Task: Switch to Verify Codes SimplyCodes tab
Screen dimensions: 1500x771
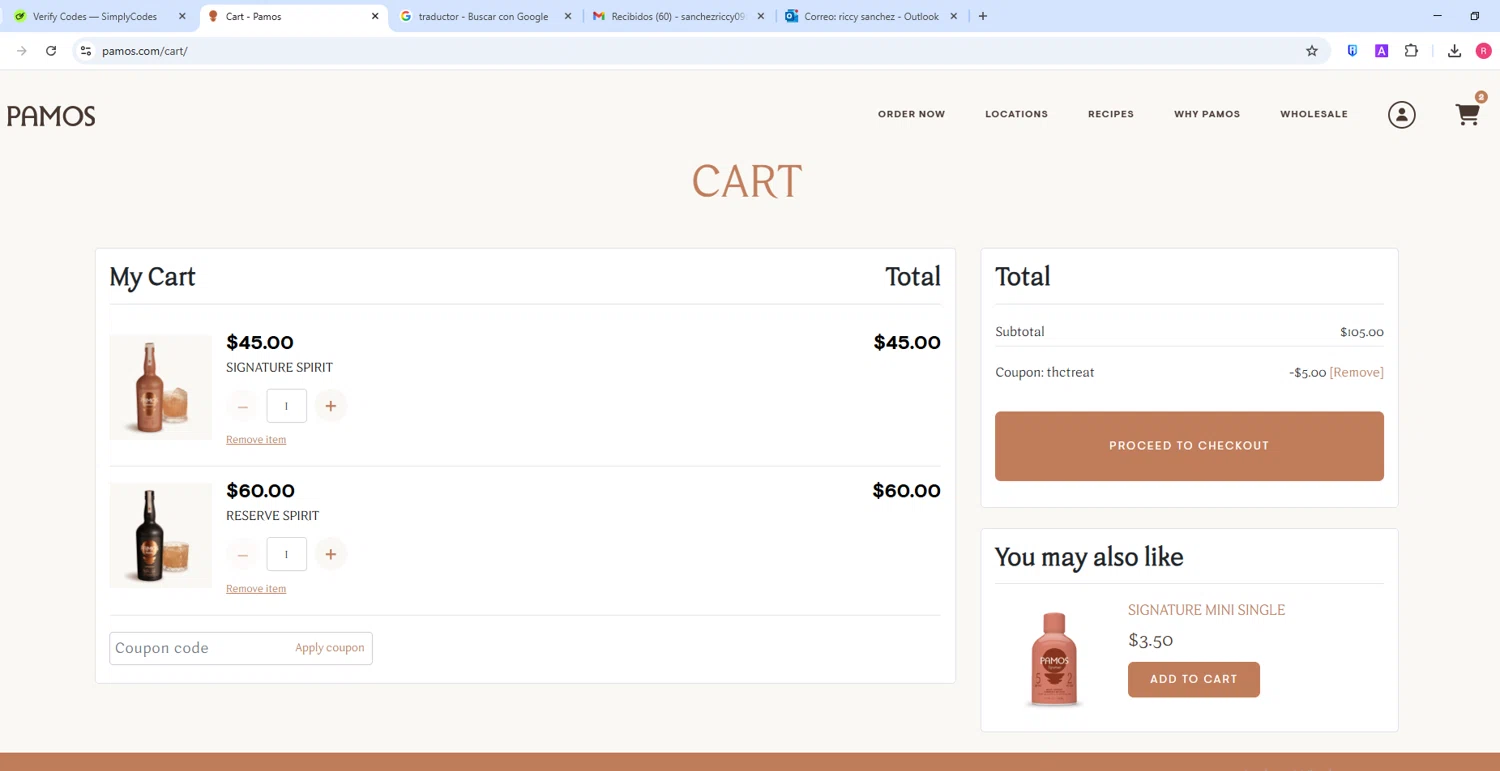Action: tap(97, 16)
